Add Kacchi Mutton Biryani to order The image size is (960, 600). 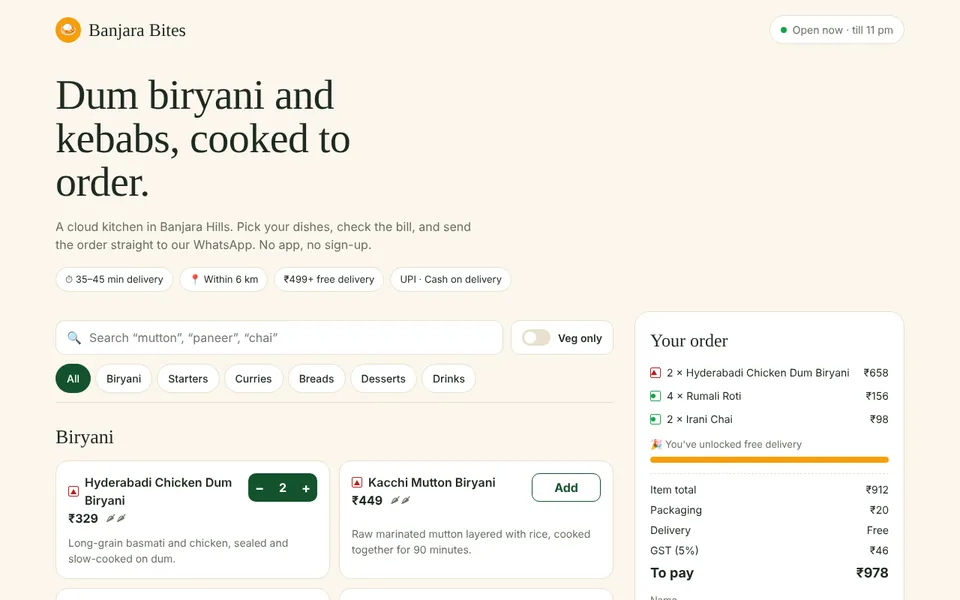click(566, 488)
